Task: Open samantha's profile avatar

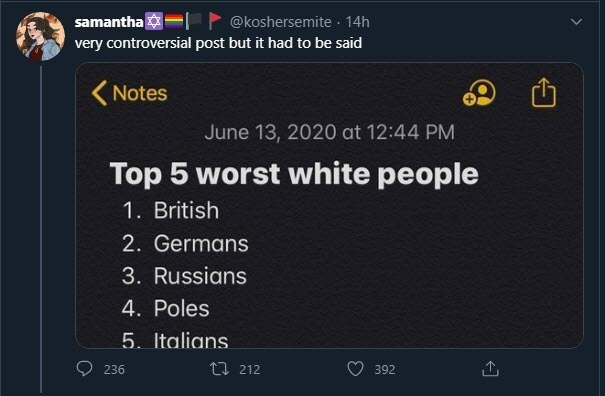Action: pos(40,36)
